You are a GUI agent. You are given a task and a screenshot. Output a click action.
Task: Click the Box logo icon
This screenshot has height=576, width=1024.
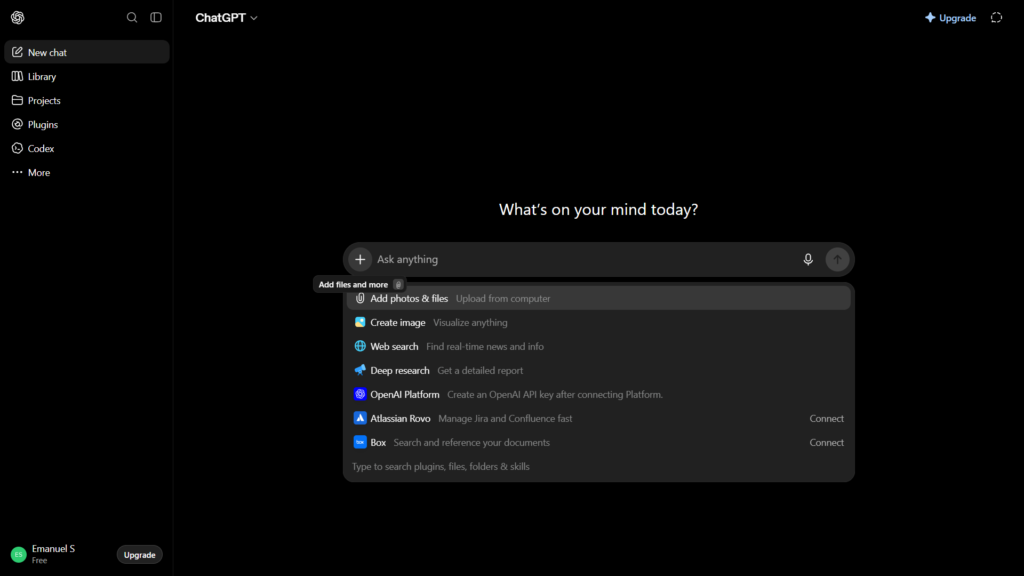360,442
